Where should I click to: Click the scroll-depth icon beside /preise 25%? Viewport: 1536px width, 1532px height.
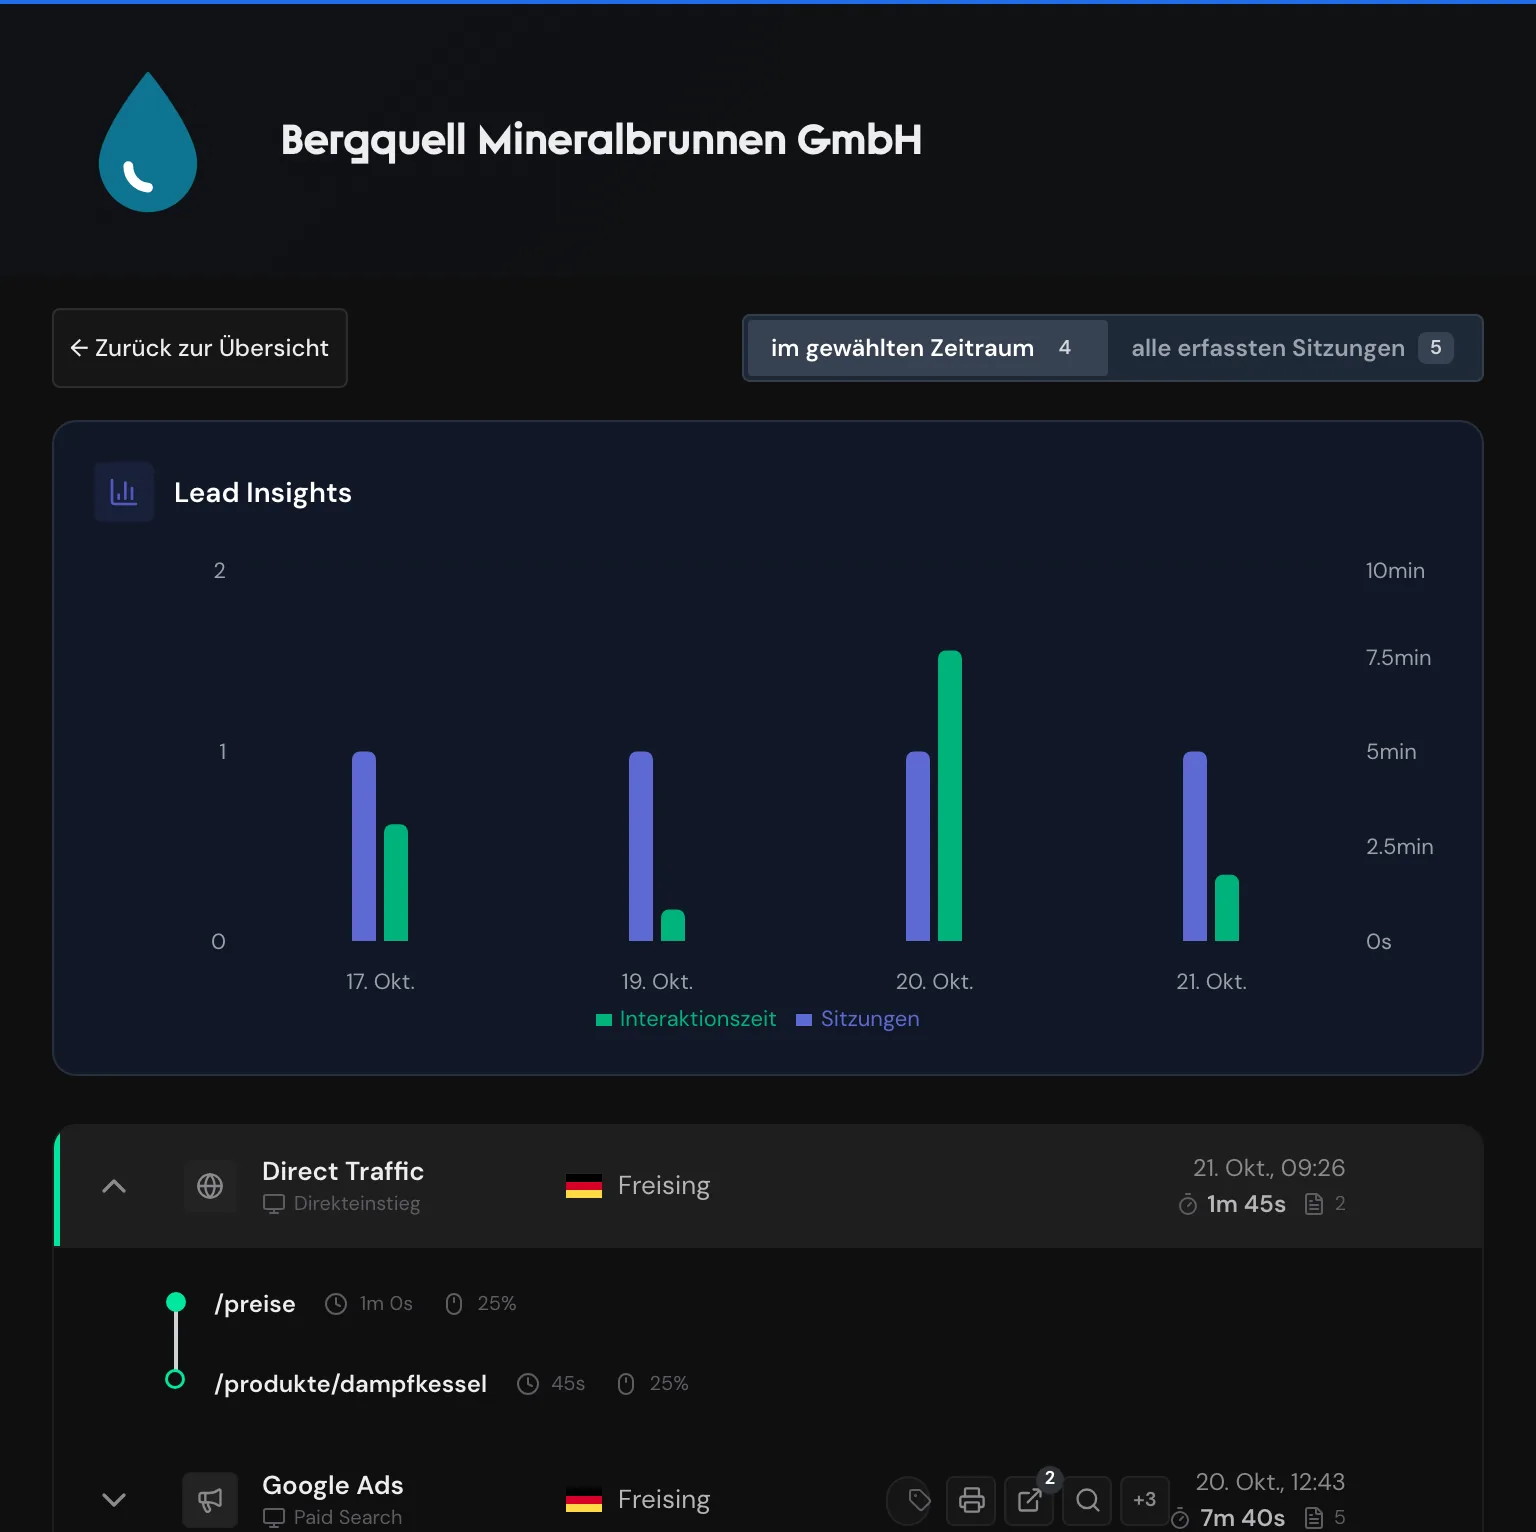pyautogui.click(x=454, y=1304)
